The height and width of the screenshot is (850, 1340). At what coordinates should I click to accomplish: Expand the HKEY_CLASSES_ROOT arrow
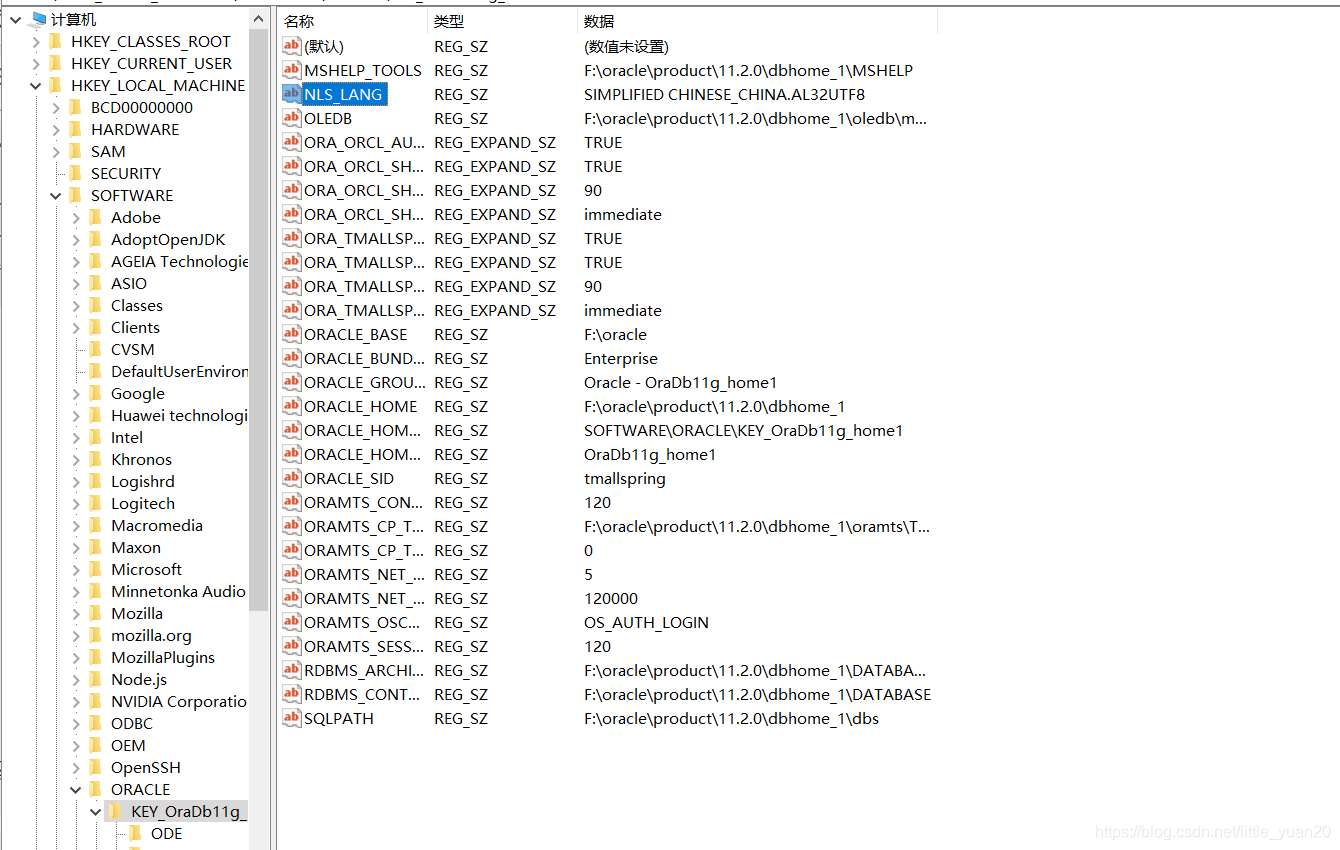36,41
